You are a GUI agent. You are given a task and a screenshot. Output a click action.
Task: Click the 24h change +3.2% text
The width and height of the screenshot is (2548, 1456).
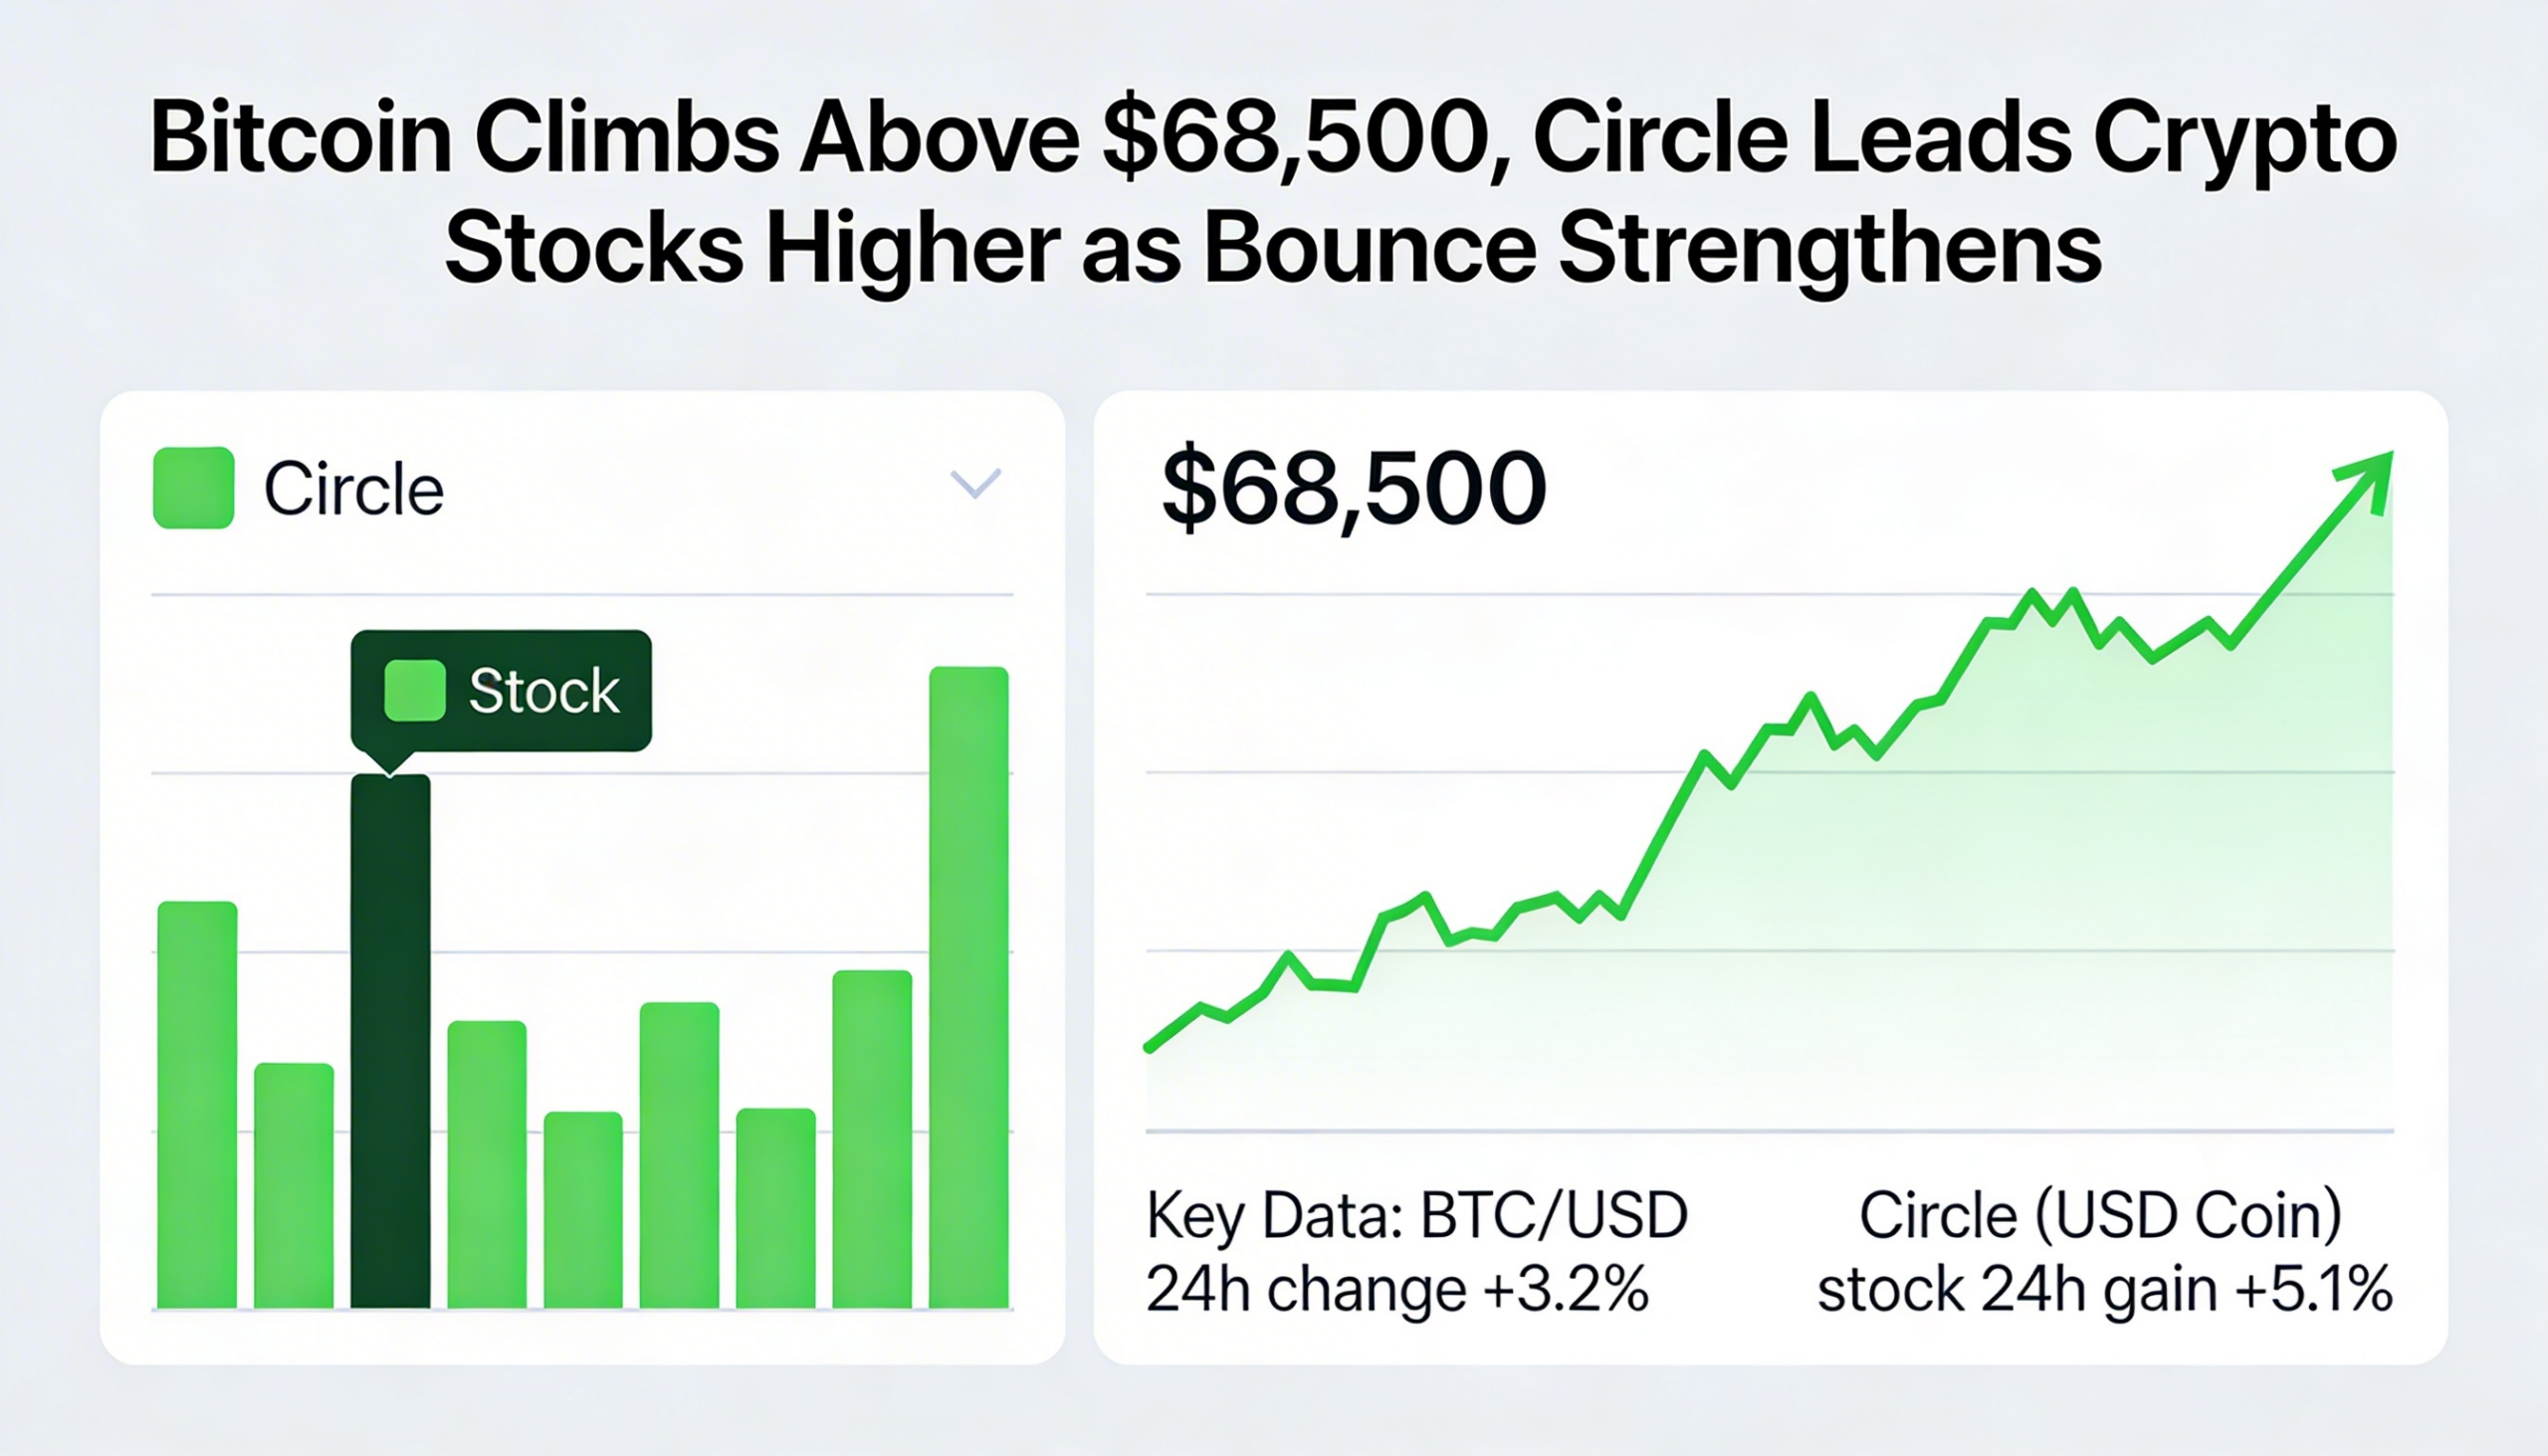[1396, 1289]
